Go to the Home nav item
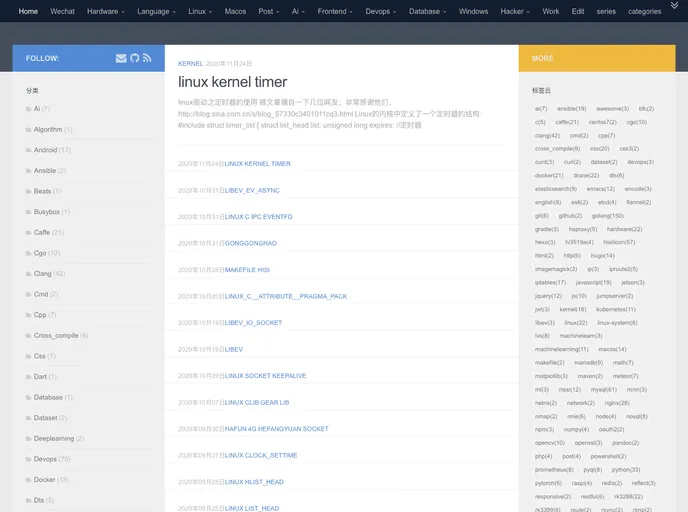The image size is (688, 512). click(x=28, y=11)
